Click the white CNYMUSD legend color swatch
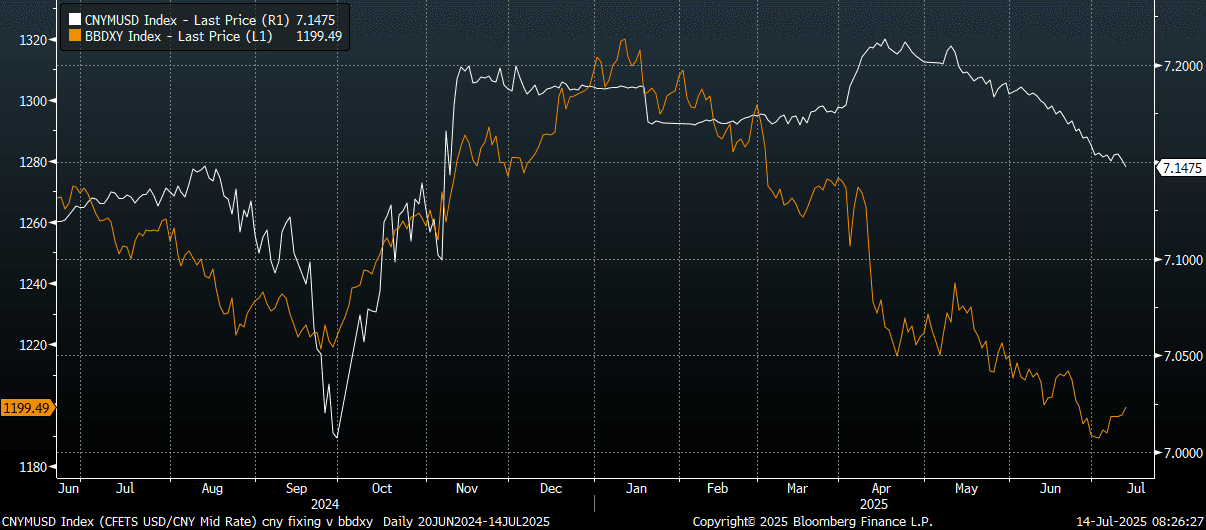 pos(72,18)
